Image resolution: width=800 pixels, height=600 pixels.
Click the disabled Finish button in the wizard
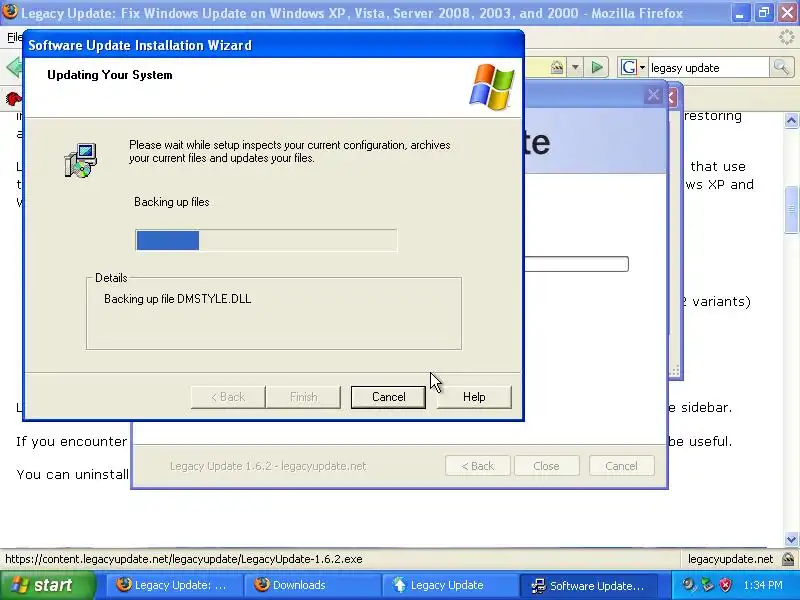(304, 397)
